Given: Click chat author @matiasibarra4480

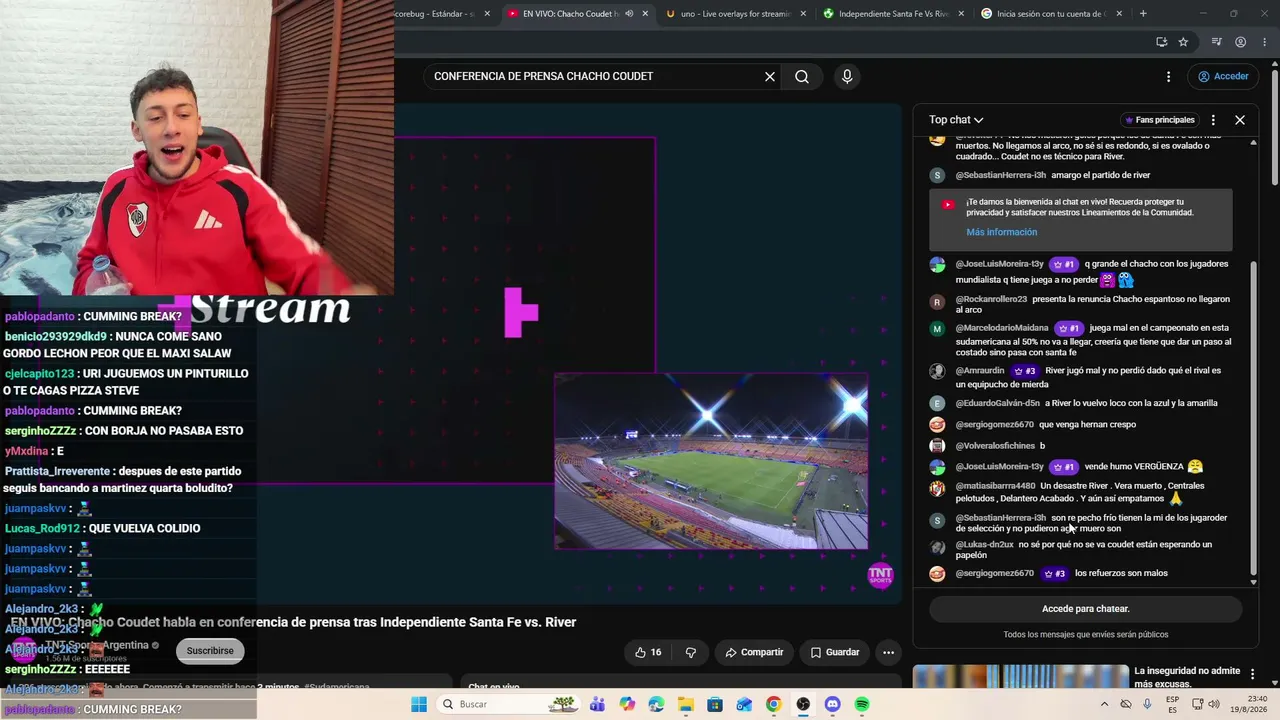Looking at the screenshot, I should [x=995, y=486].
